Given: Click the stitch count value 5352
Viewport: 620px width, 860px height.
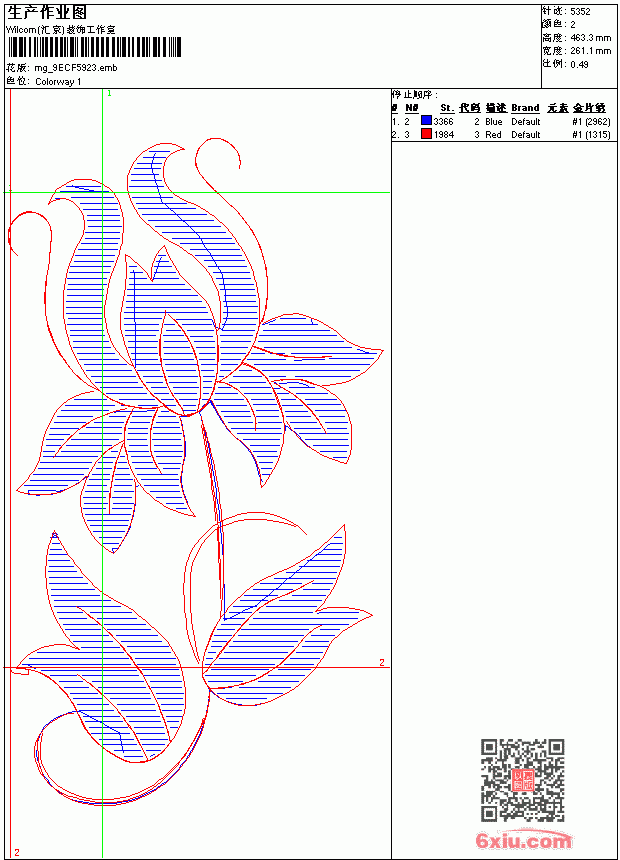Looking at the screenshot, I should (x=580, y=12).
